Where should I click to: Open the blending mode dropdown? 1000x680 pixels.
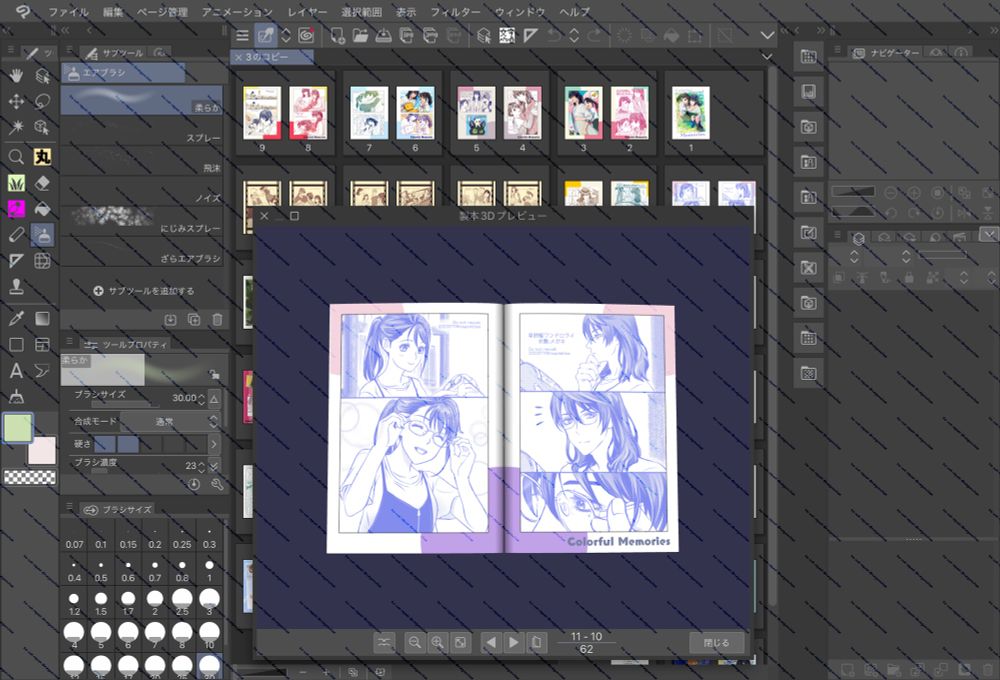pyautogui.click(x=170, y=421)
